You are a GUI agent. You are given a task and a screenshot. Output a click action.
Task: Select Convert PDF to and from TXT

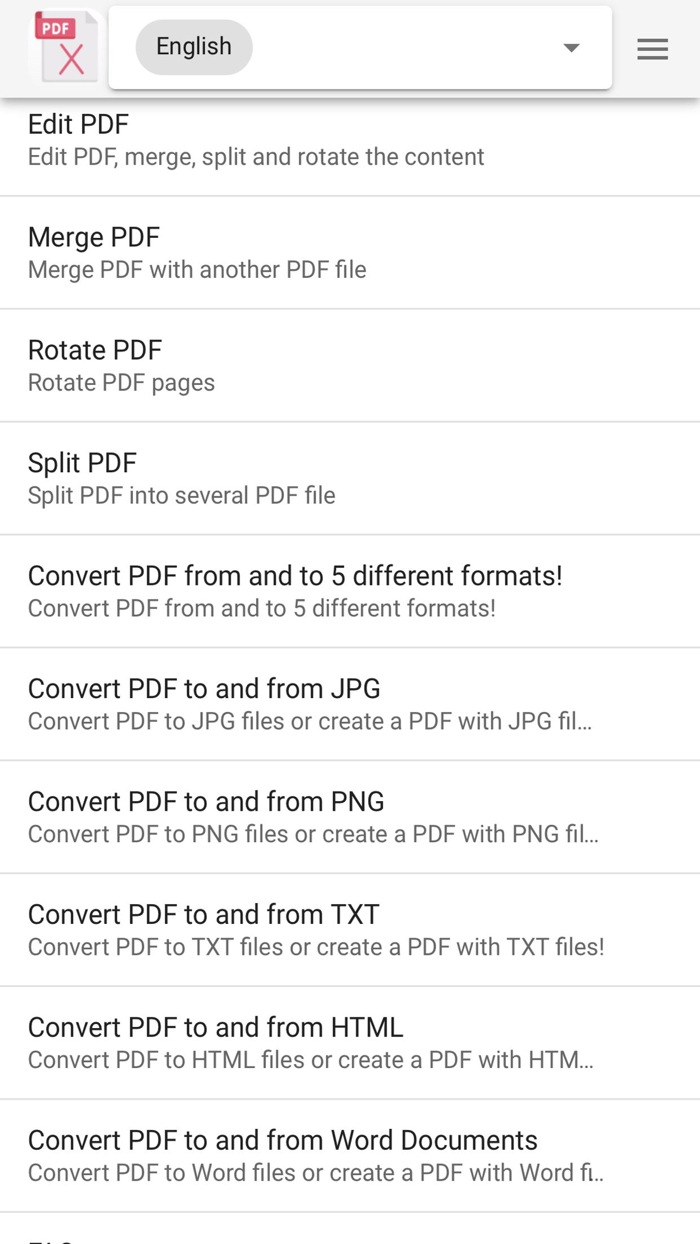click(x=204, y=914)
